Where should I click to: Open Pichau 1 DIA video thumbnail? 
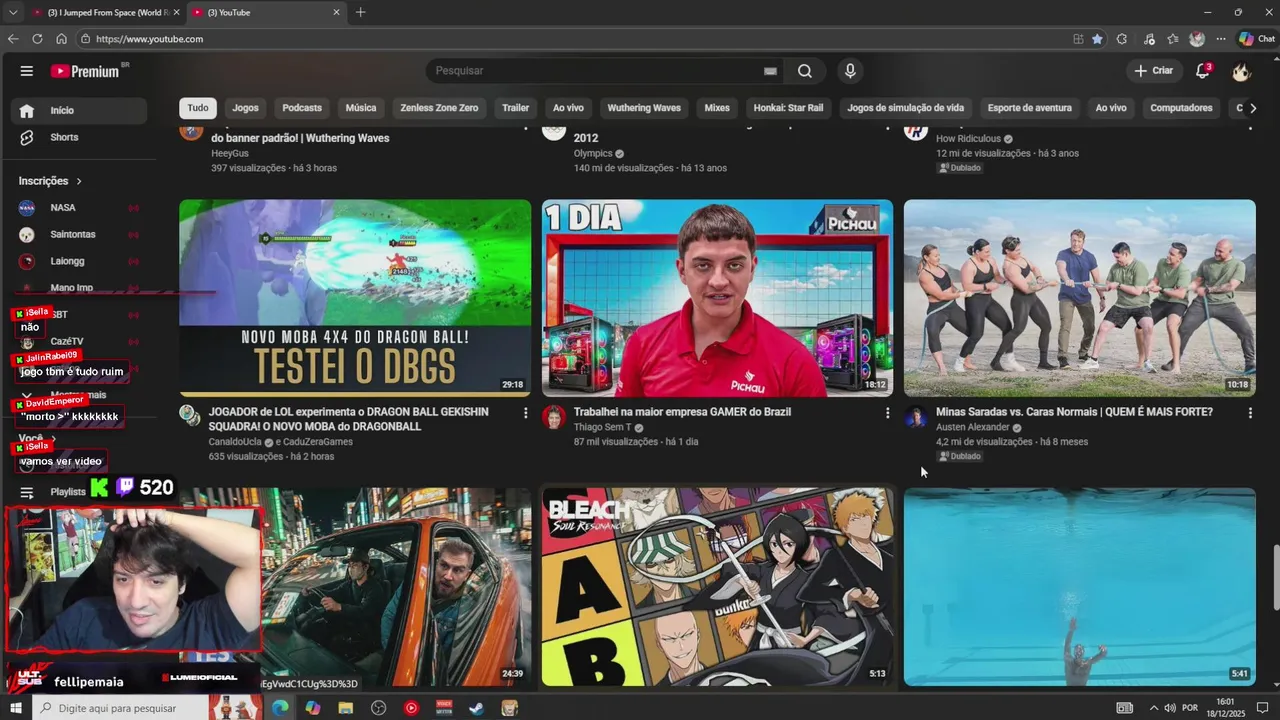click(717, 298)
